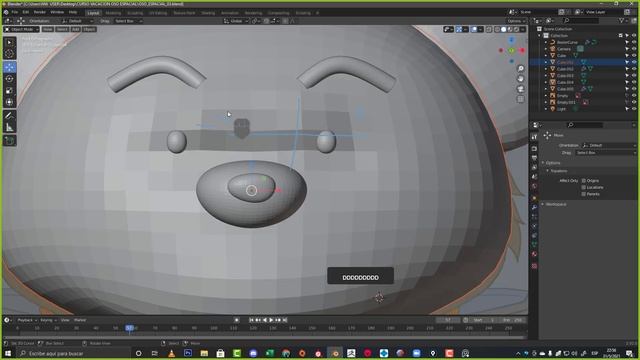Toggle X-ray display in viewport header
The width and height of the screenshot is (640, 360).
[489, 29]
